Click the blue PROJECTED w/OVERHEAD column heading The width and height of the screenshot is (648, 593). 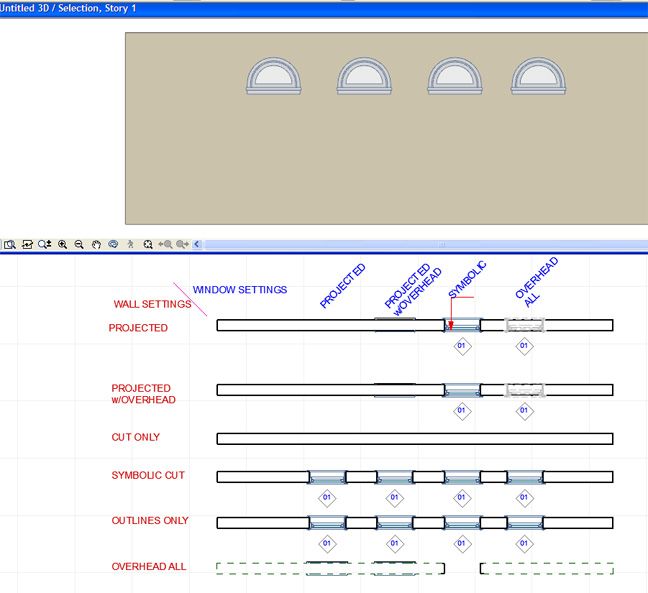coord(412,290)
